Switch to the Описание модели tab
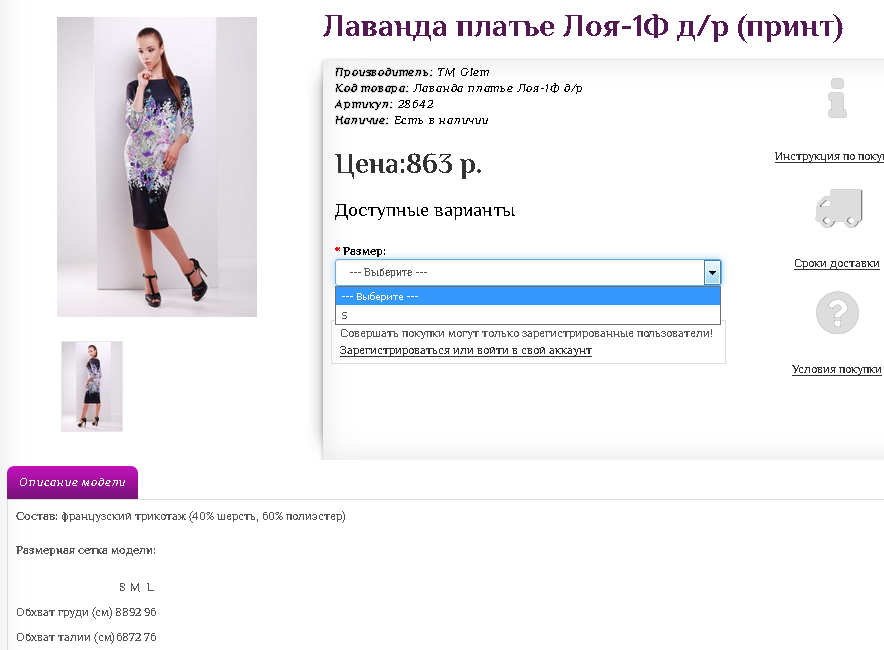This screenshot has height=650, width=884. pos(72,482)
